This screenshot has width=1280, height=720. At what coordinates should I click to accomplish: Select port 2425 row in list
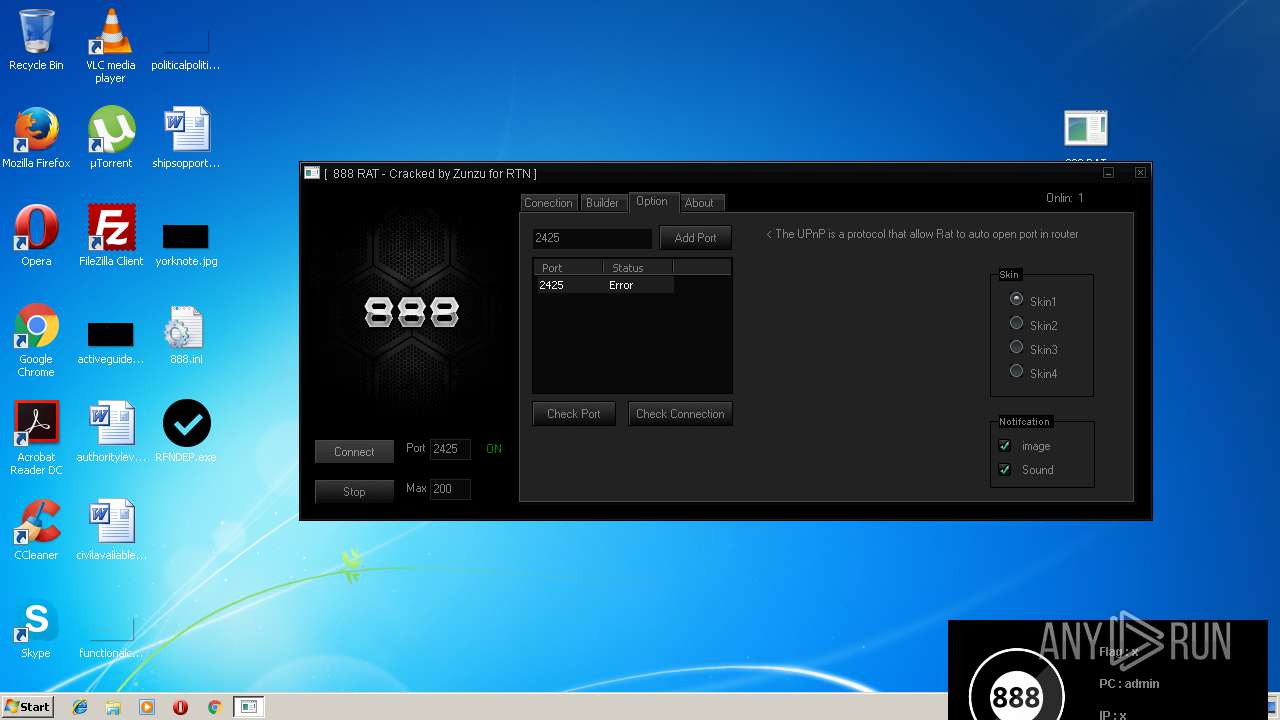(x=604, y=285)
